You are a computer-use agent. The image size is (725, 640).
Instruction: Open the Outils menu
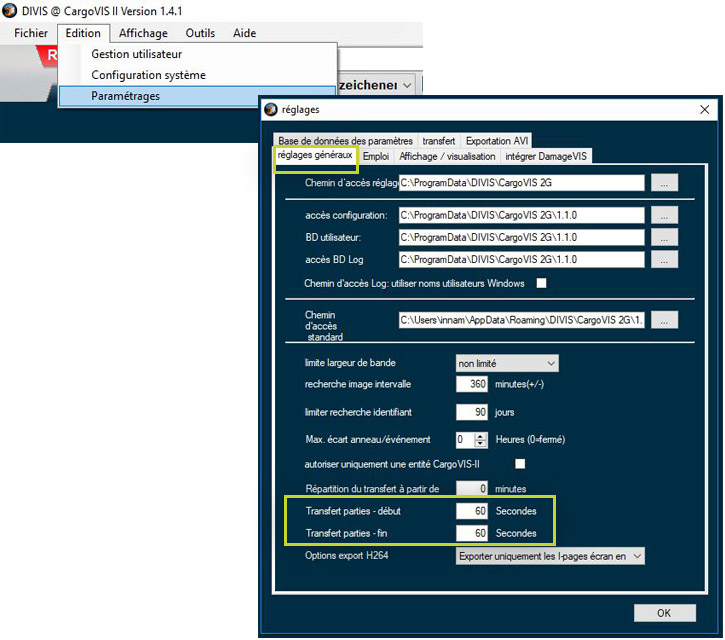[200, 33]
